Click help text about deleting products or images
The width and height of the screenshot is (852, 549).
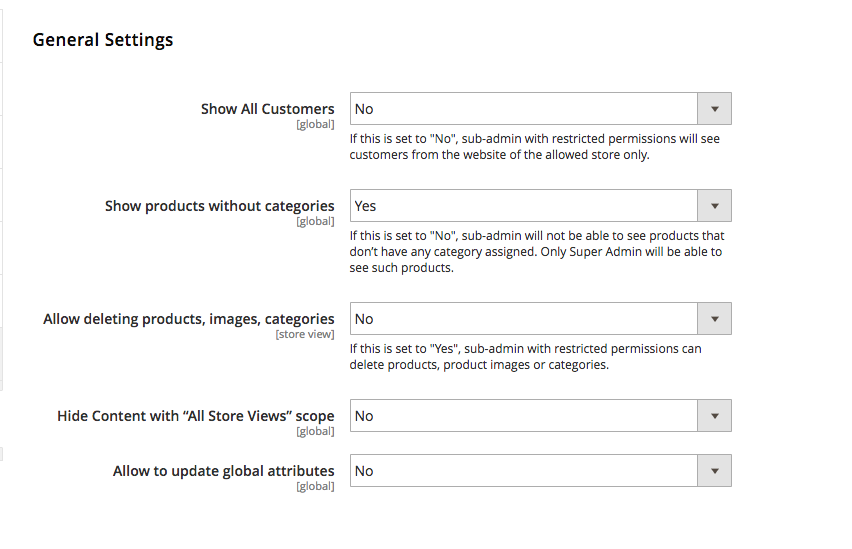(525, 357)
